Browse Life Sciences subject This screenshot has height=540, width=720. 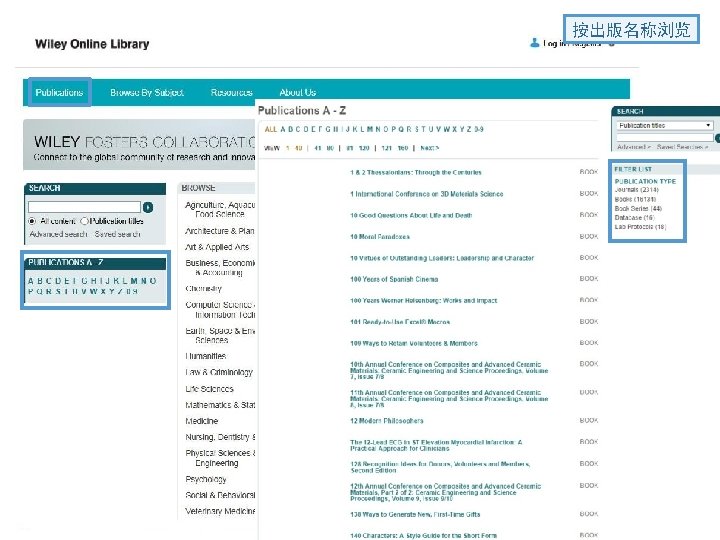click(209, 389)
